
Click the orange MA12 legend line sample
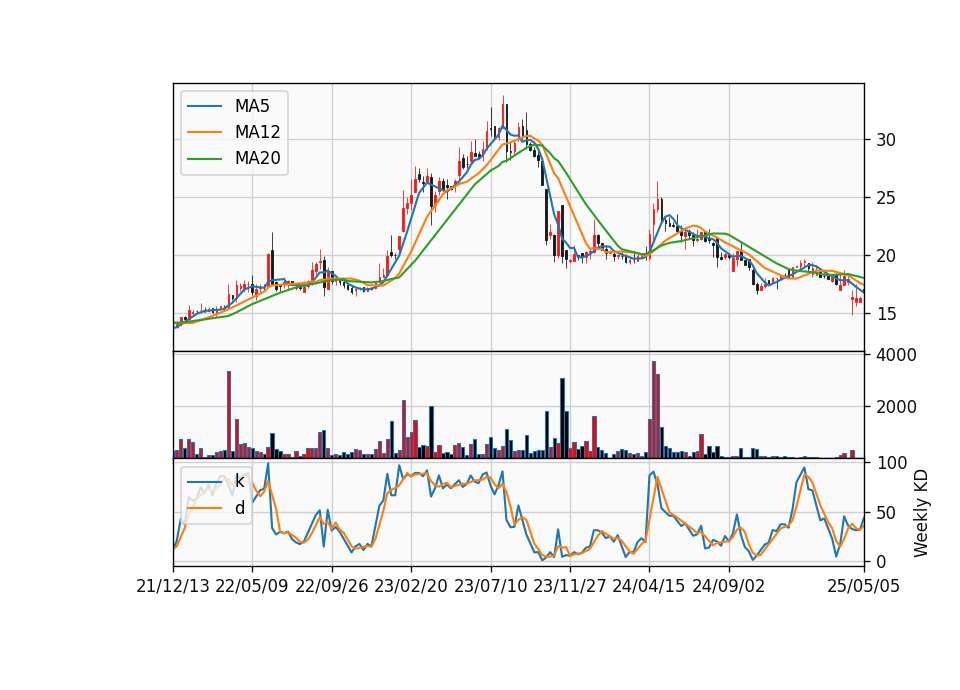coord(204,132)
